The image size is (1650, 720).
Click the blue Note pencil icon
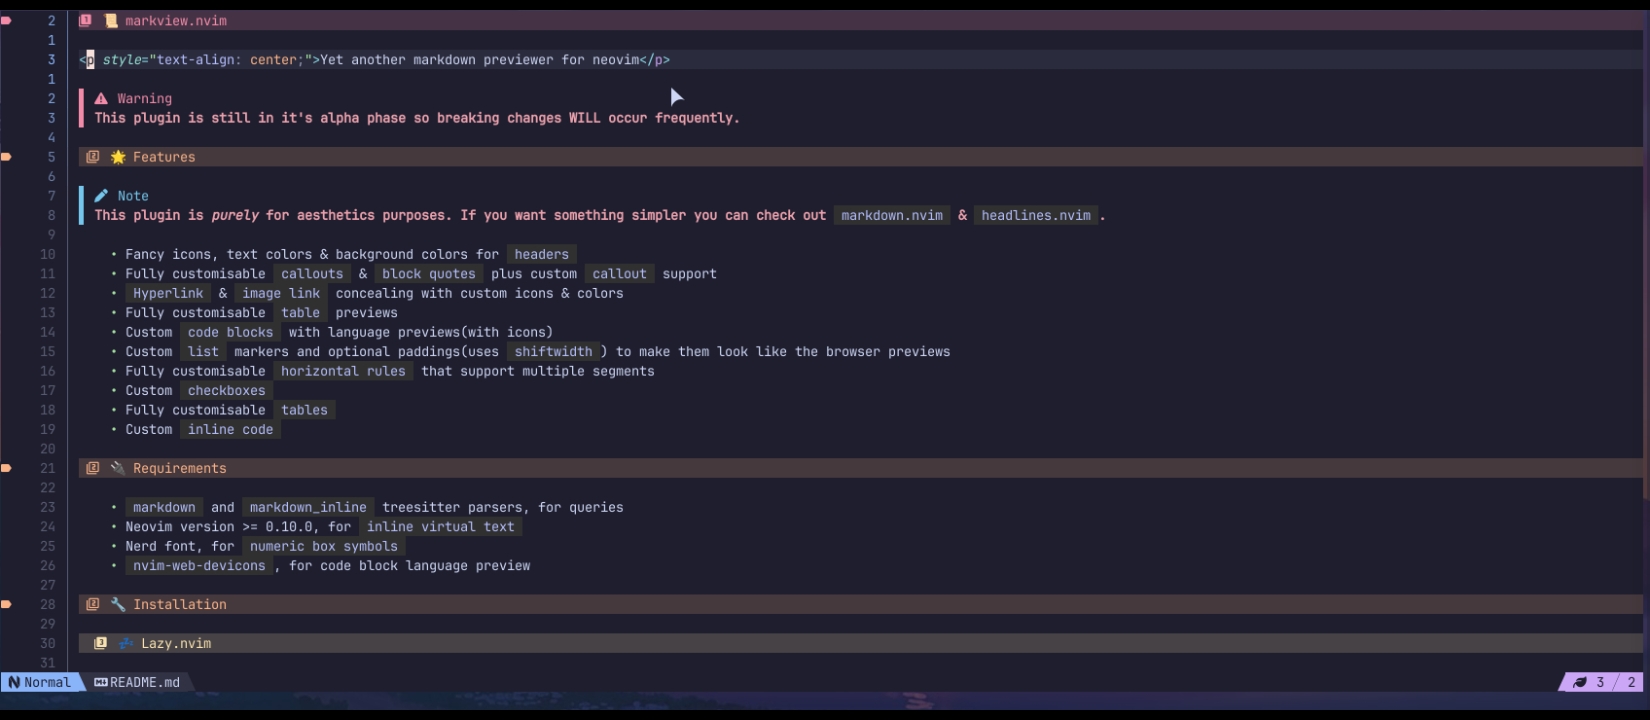coord(101,196)
